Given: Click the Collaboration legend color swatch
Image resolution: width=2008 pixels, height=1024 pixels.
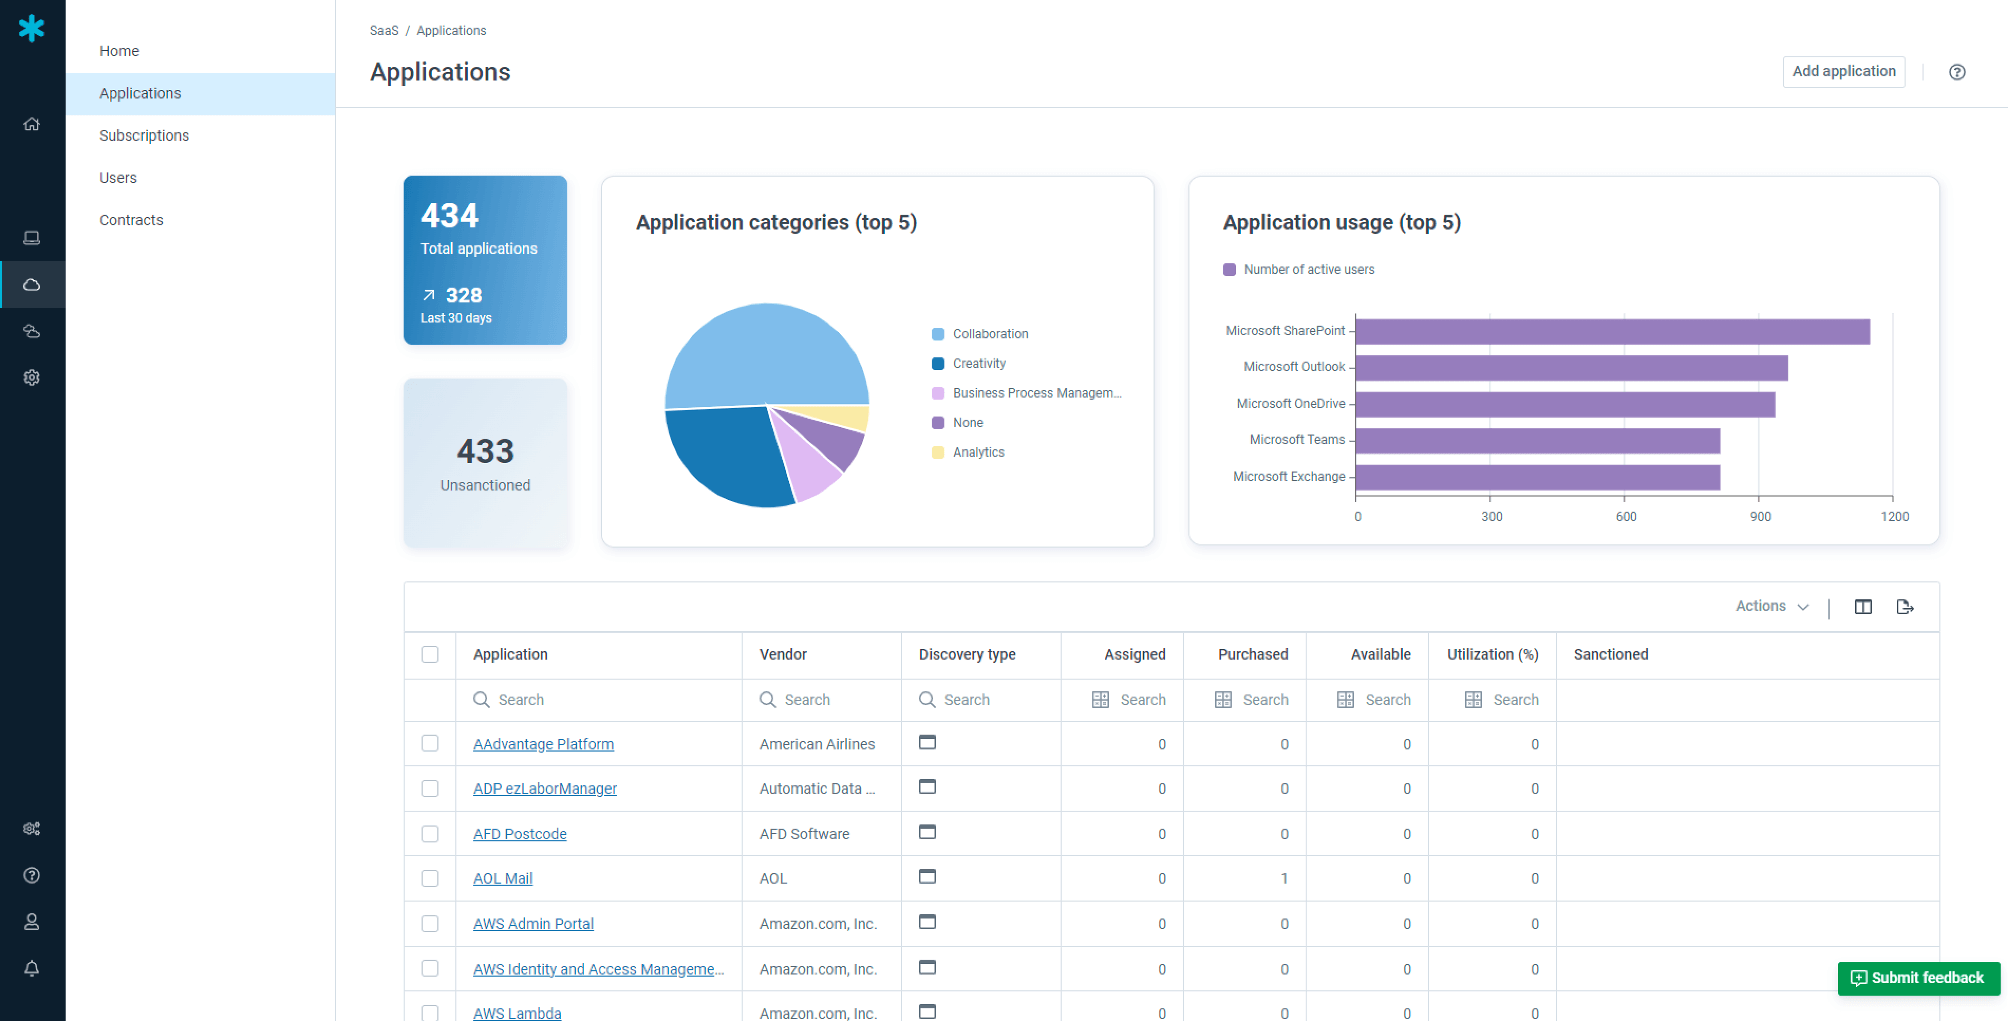Looking at the screenshot, I should pos(938,334).
